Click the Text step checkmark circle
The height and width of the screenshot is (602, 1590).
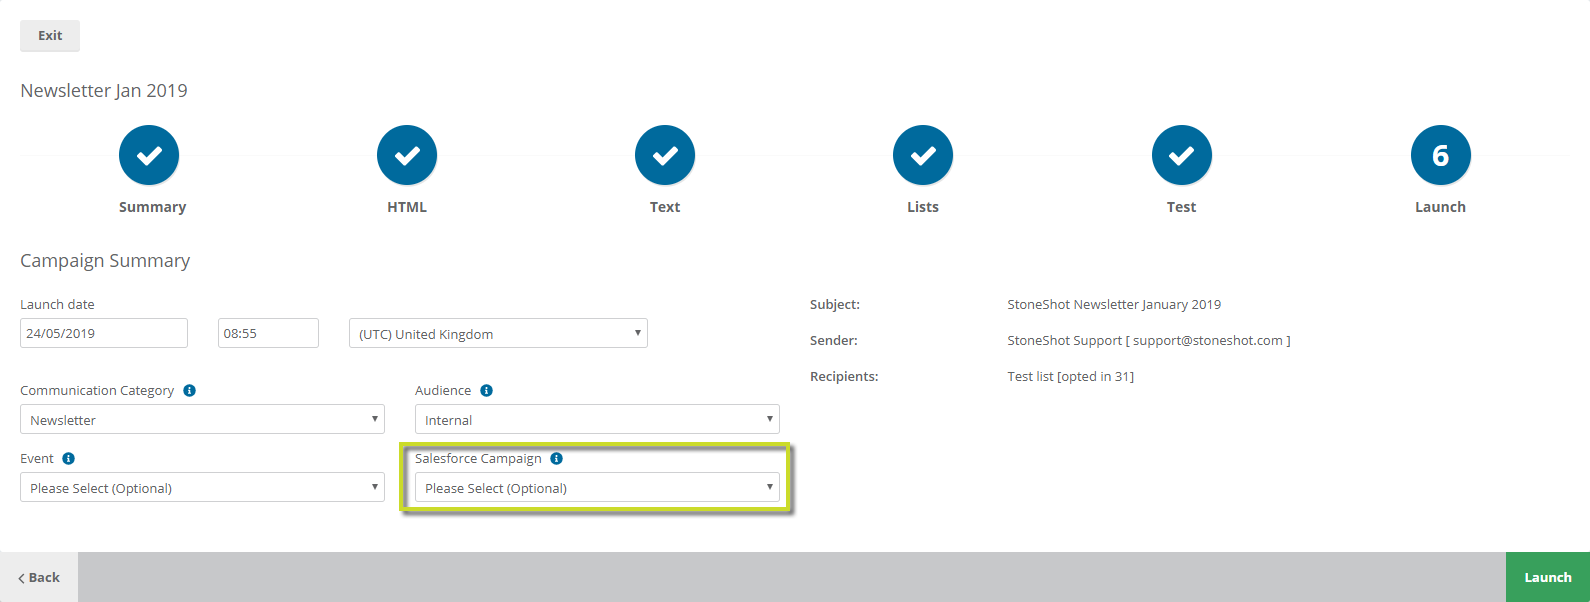pos(665,155)
